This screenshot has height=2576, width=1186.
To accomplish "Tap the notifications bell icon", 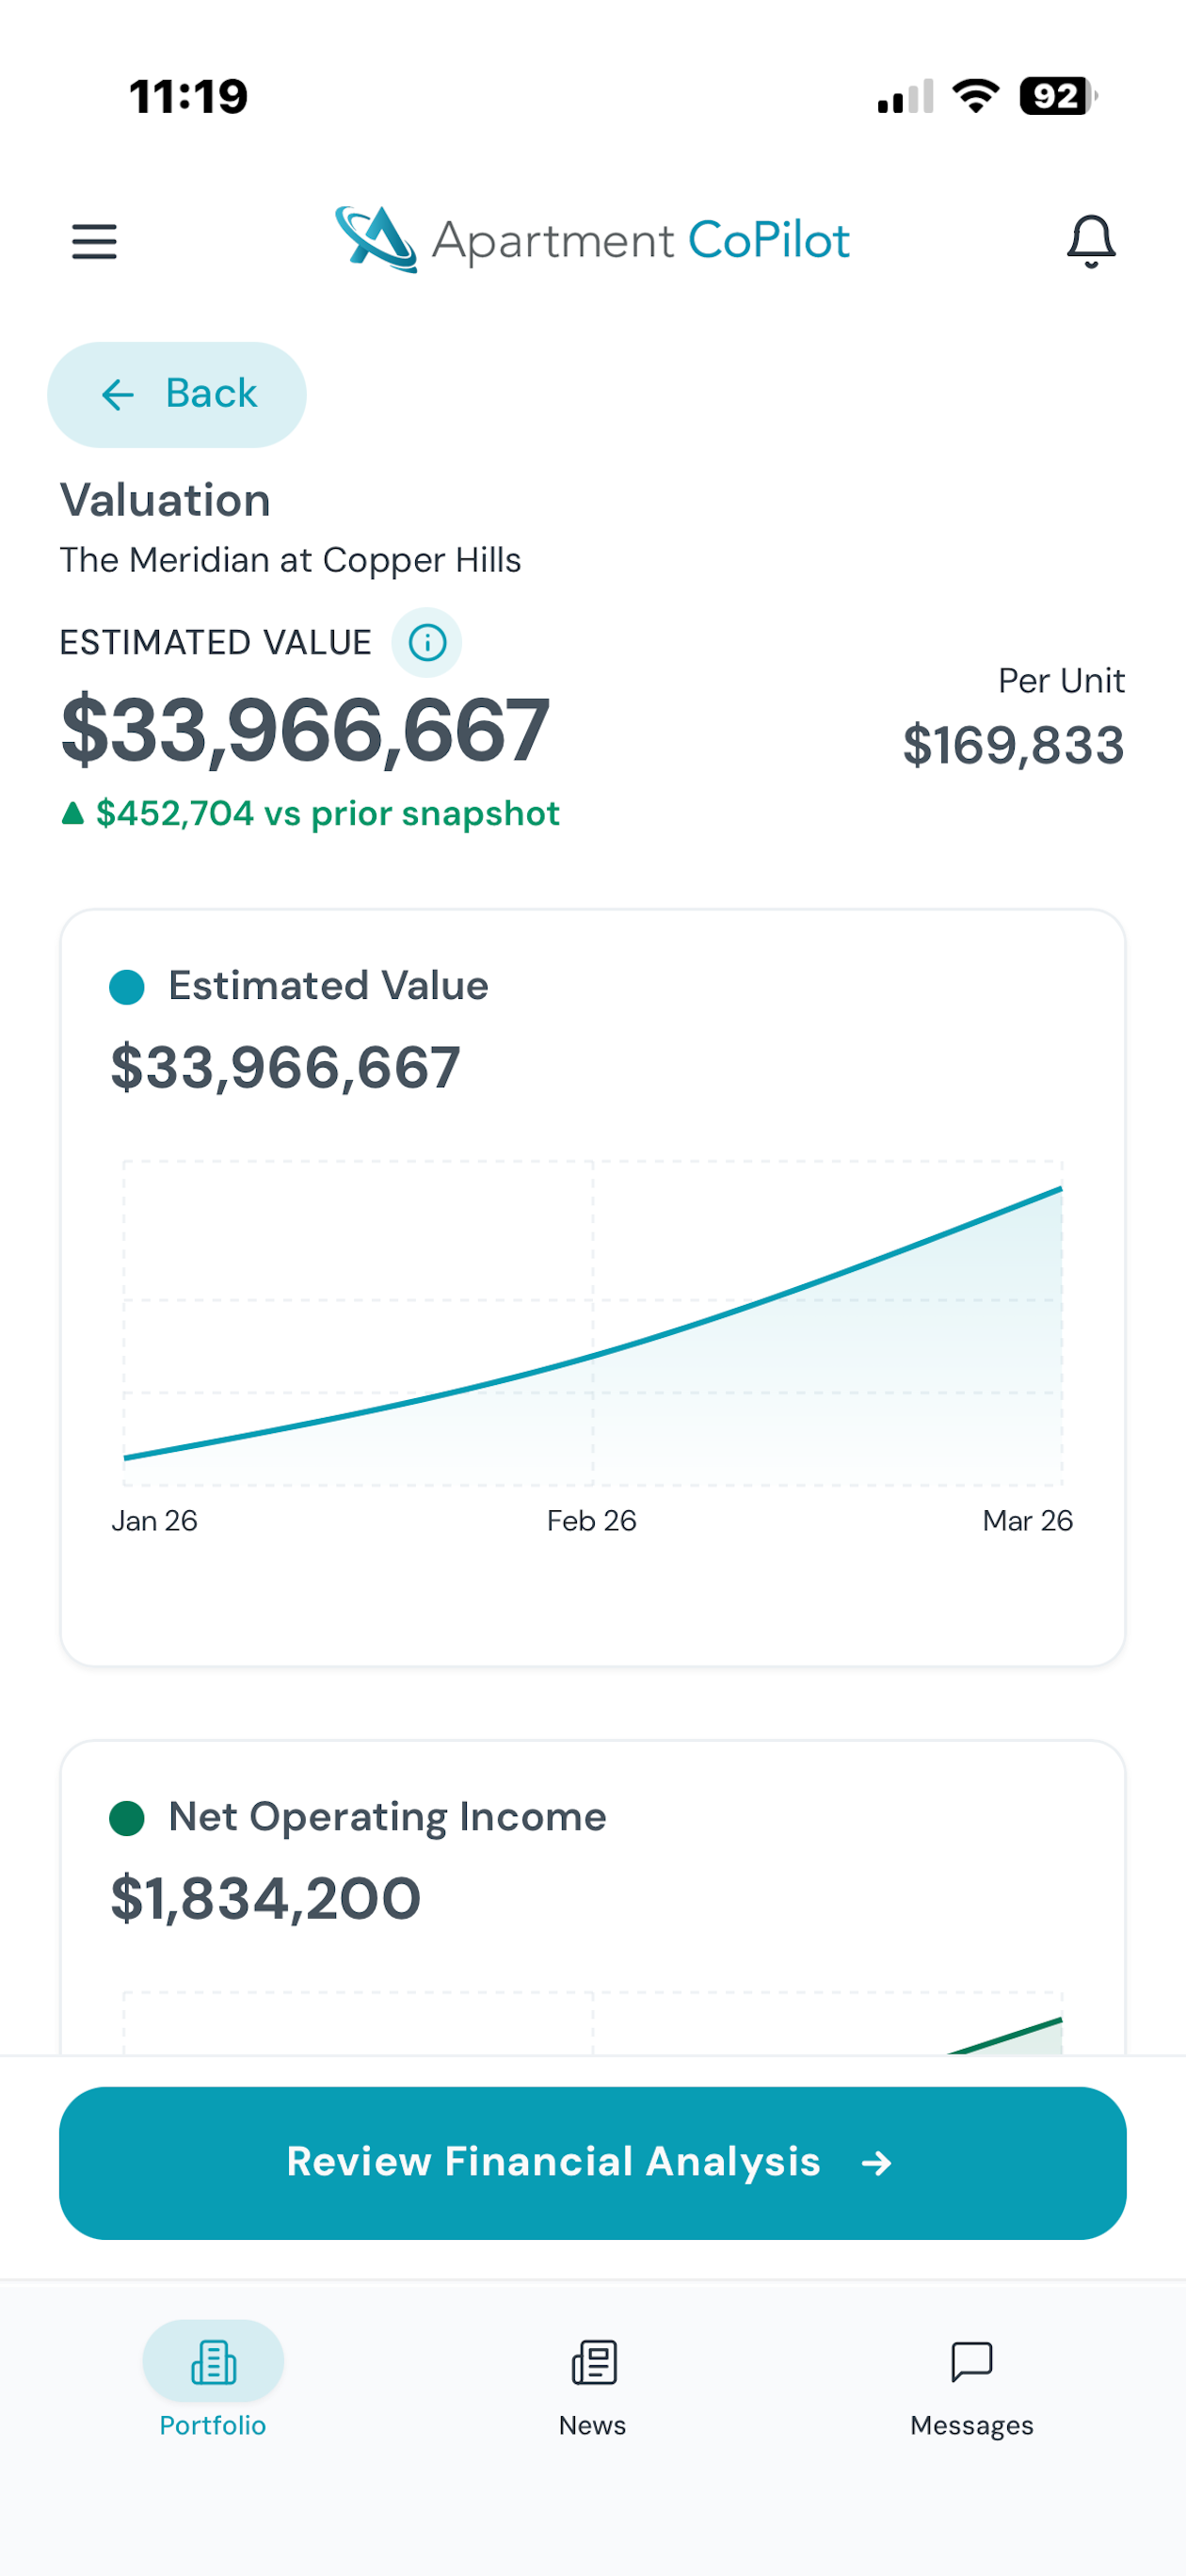I will 1091,241.
